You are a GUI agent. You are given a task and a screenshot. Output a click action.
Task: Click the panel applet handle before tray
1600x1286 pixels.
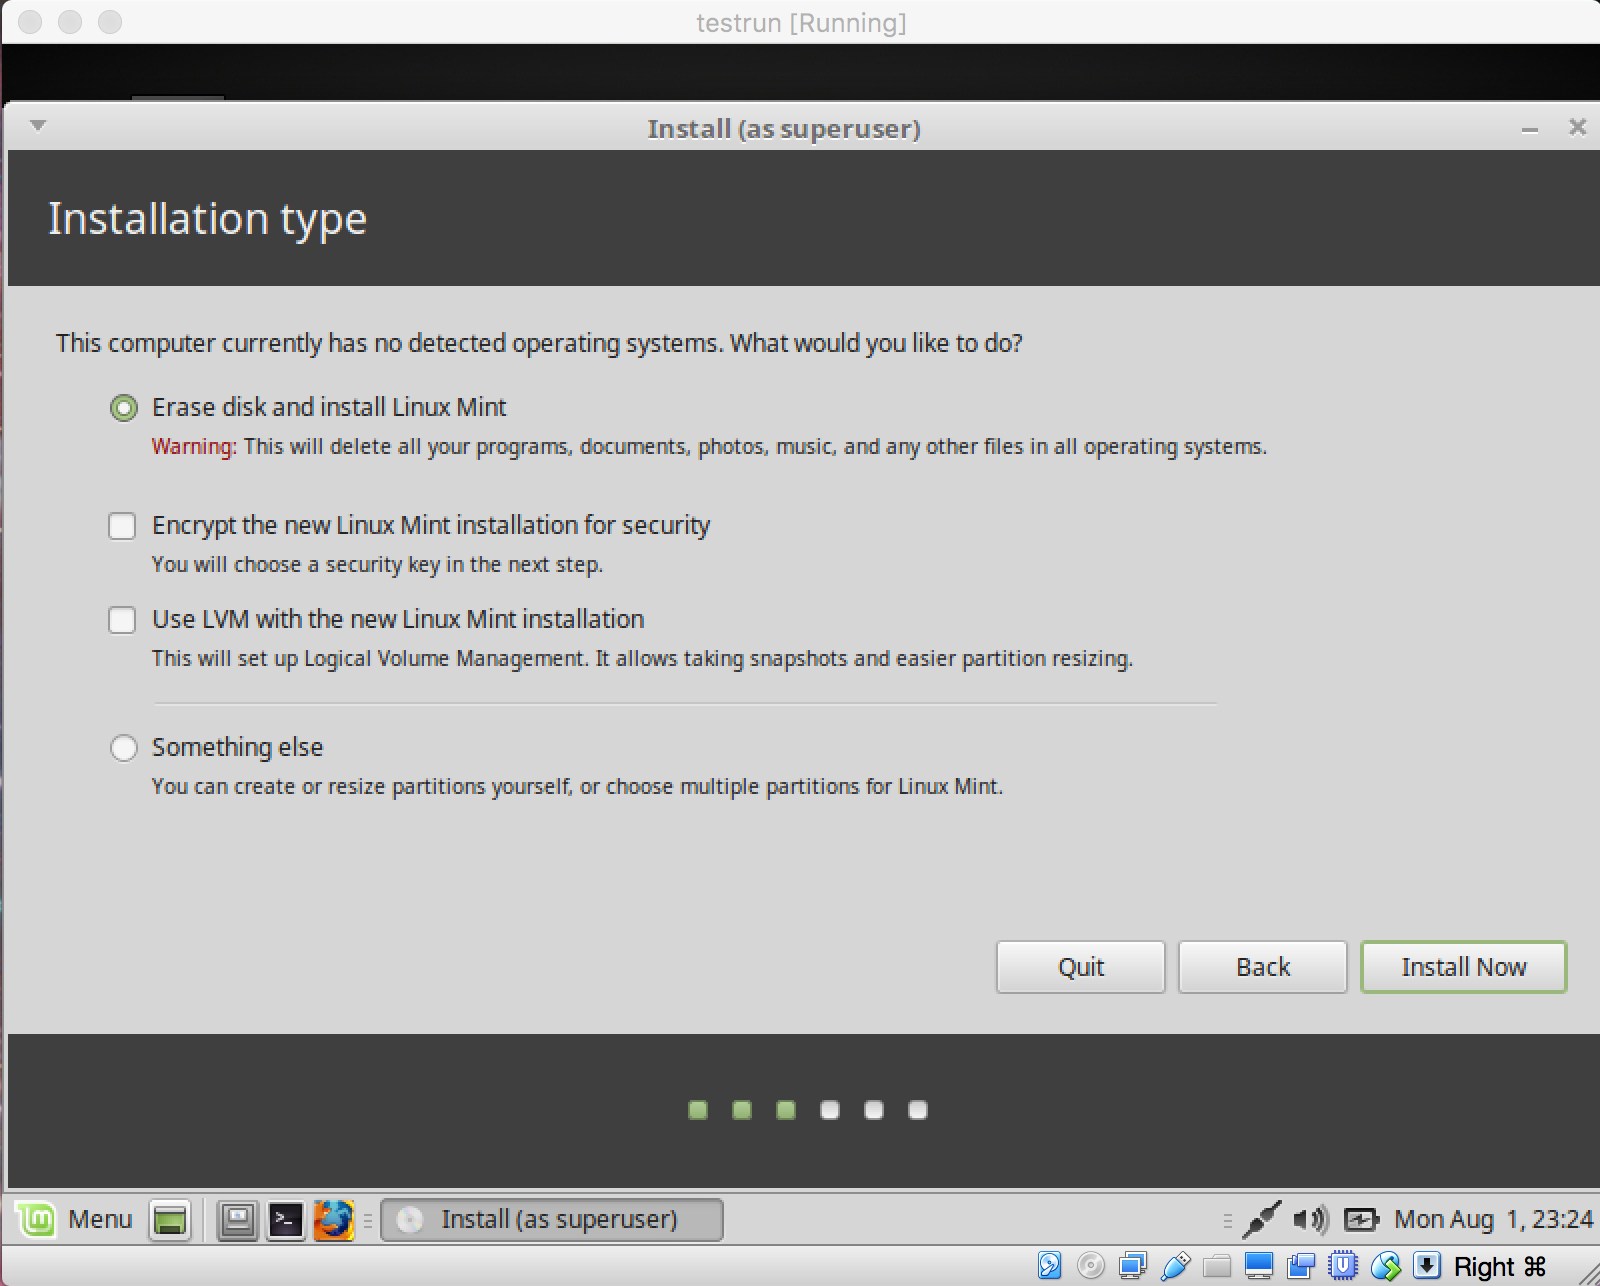point(1227,1220)
